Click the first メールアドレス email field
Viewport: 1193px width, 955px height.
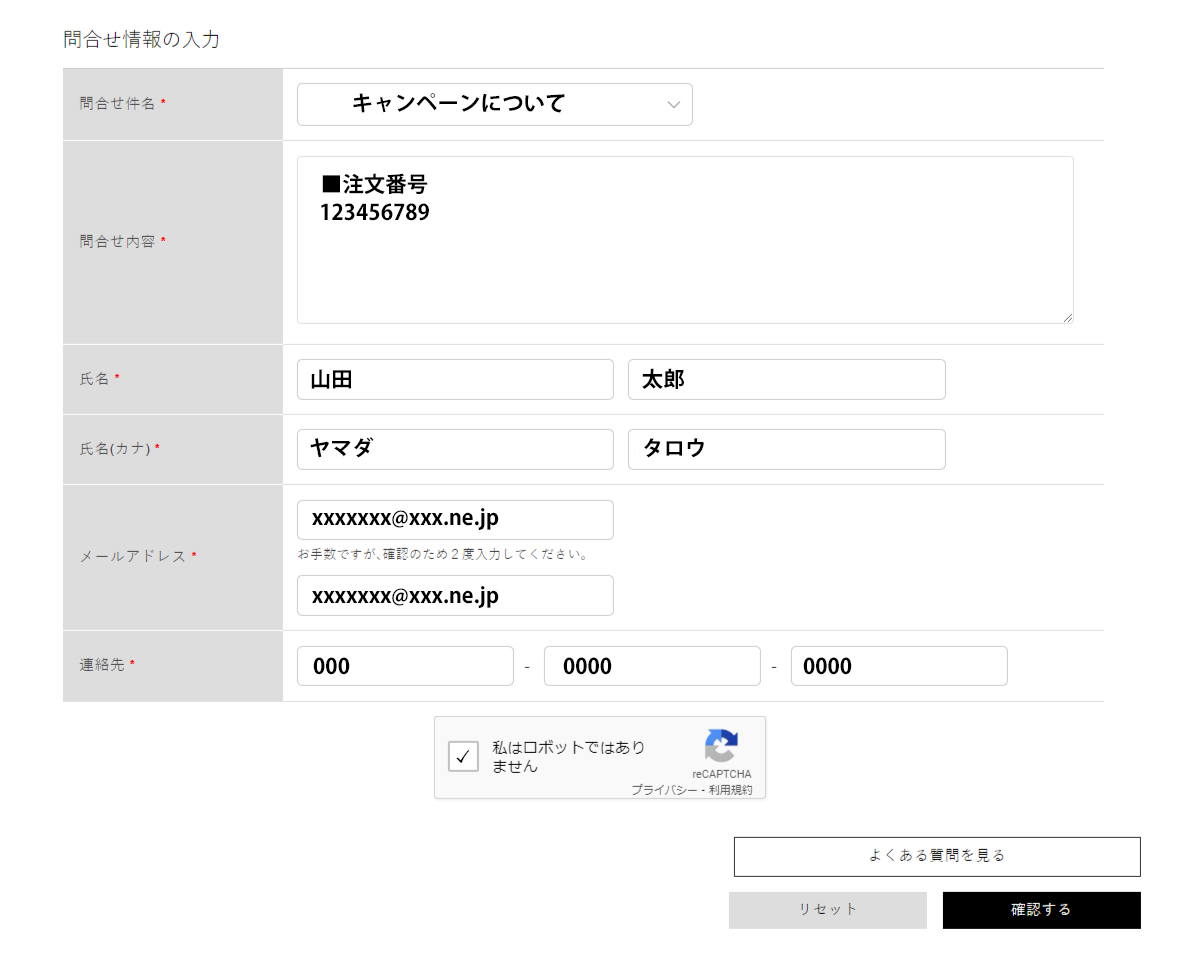[455, 519]
